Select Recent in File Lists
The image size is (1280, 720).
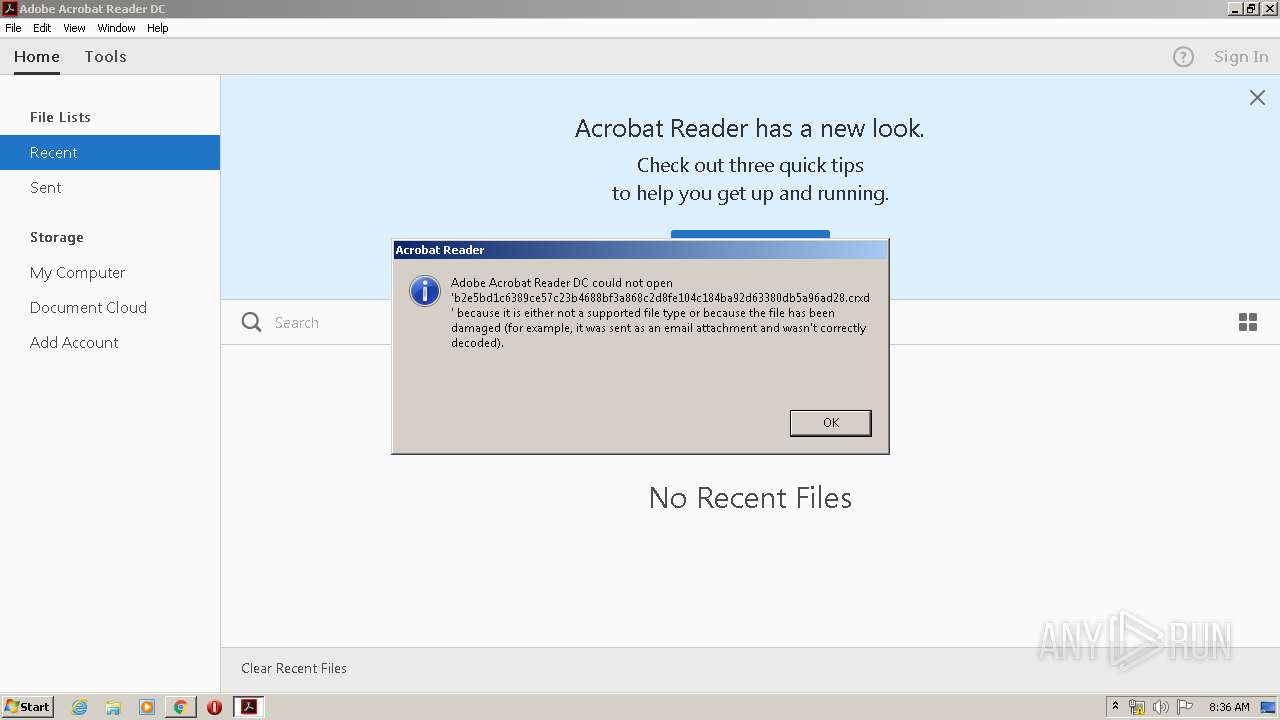pyautogui.click(x=110, y=152)
